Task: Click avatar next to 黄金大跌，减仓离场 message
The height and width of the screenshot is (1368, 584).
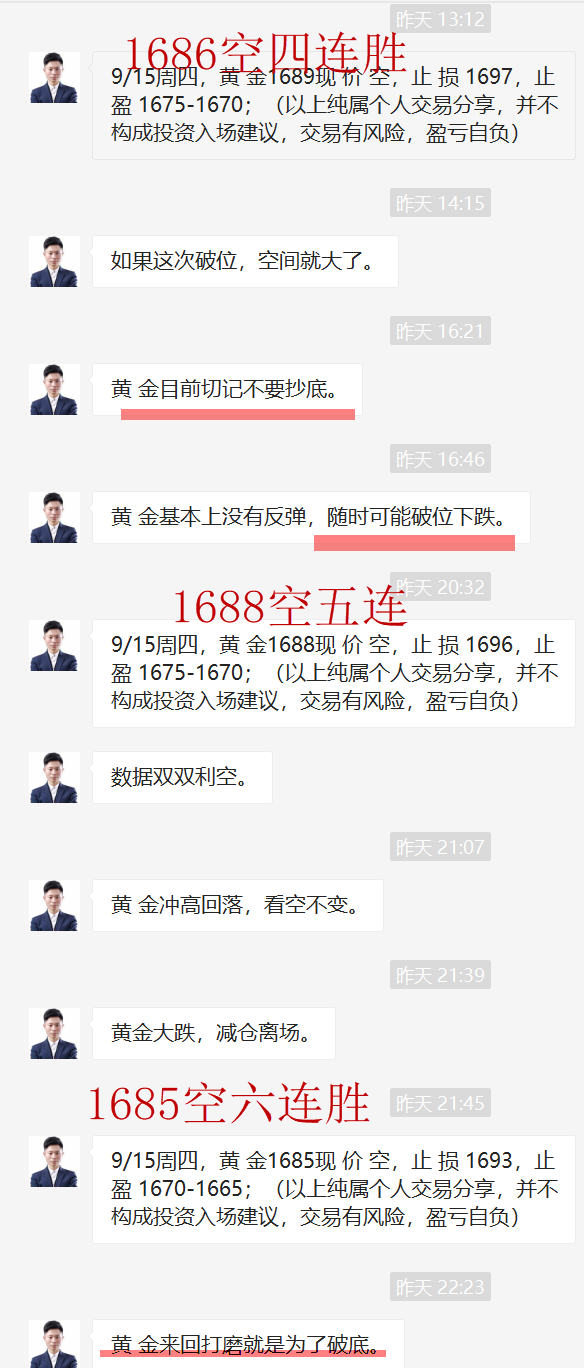Action: [x=54, y=1033]
